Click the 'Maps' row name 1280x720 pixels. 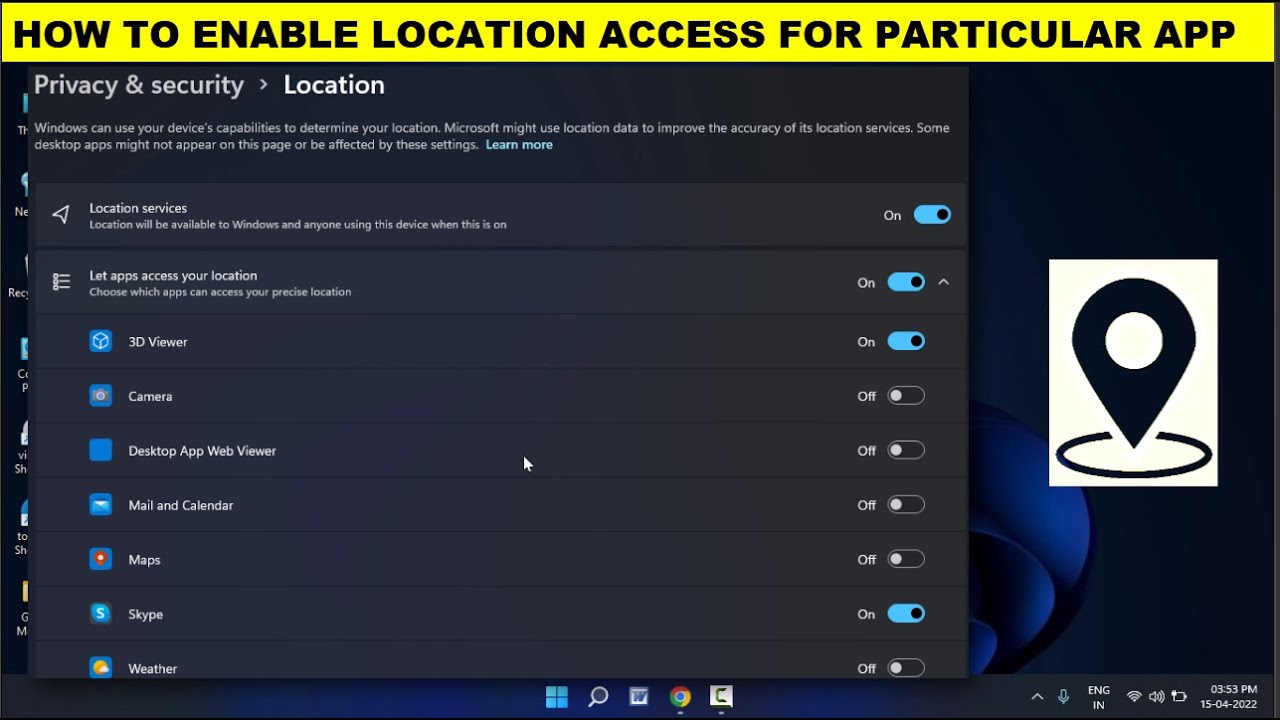[144, 560]
